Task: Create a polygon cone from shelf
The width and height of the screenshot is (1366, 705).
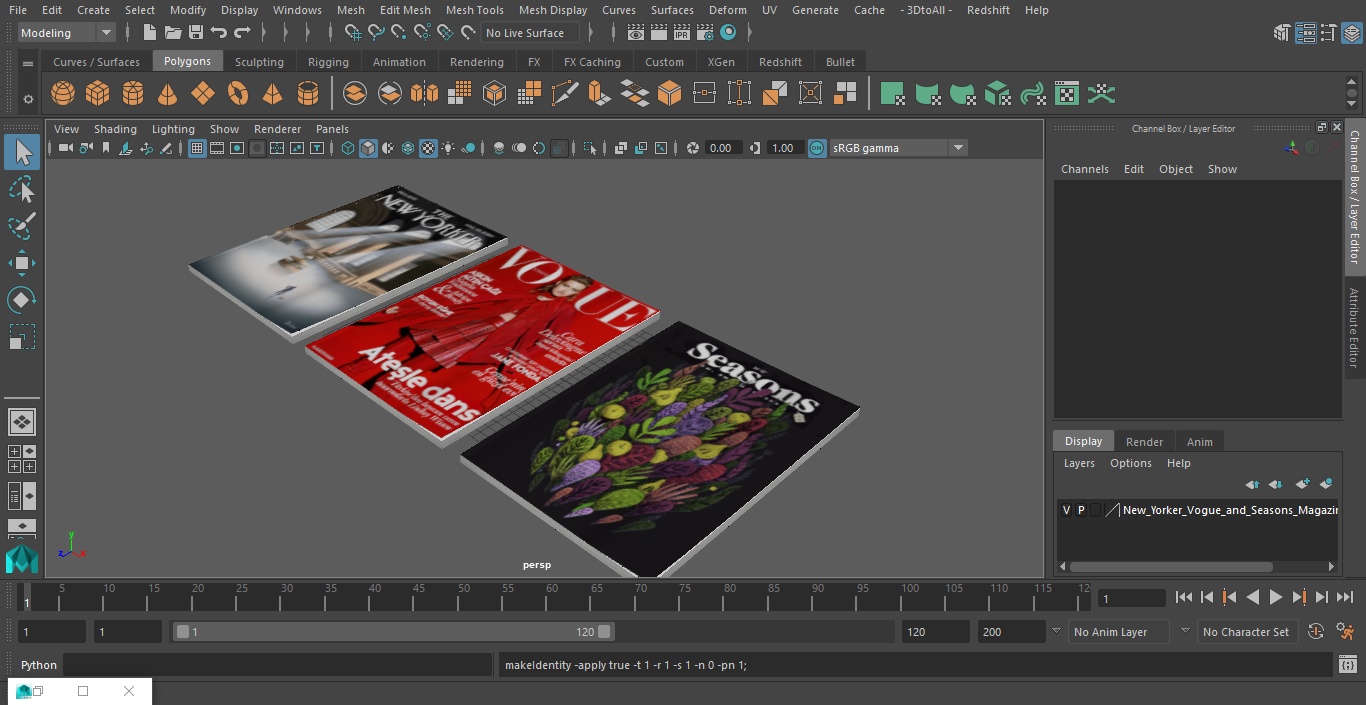Action: click(x=168, y=94)
